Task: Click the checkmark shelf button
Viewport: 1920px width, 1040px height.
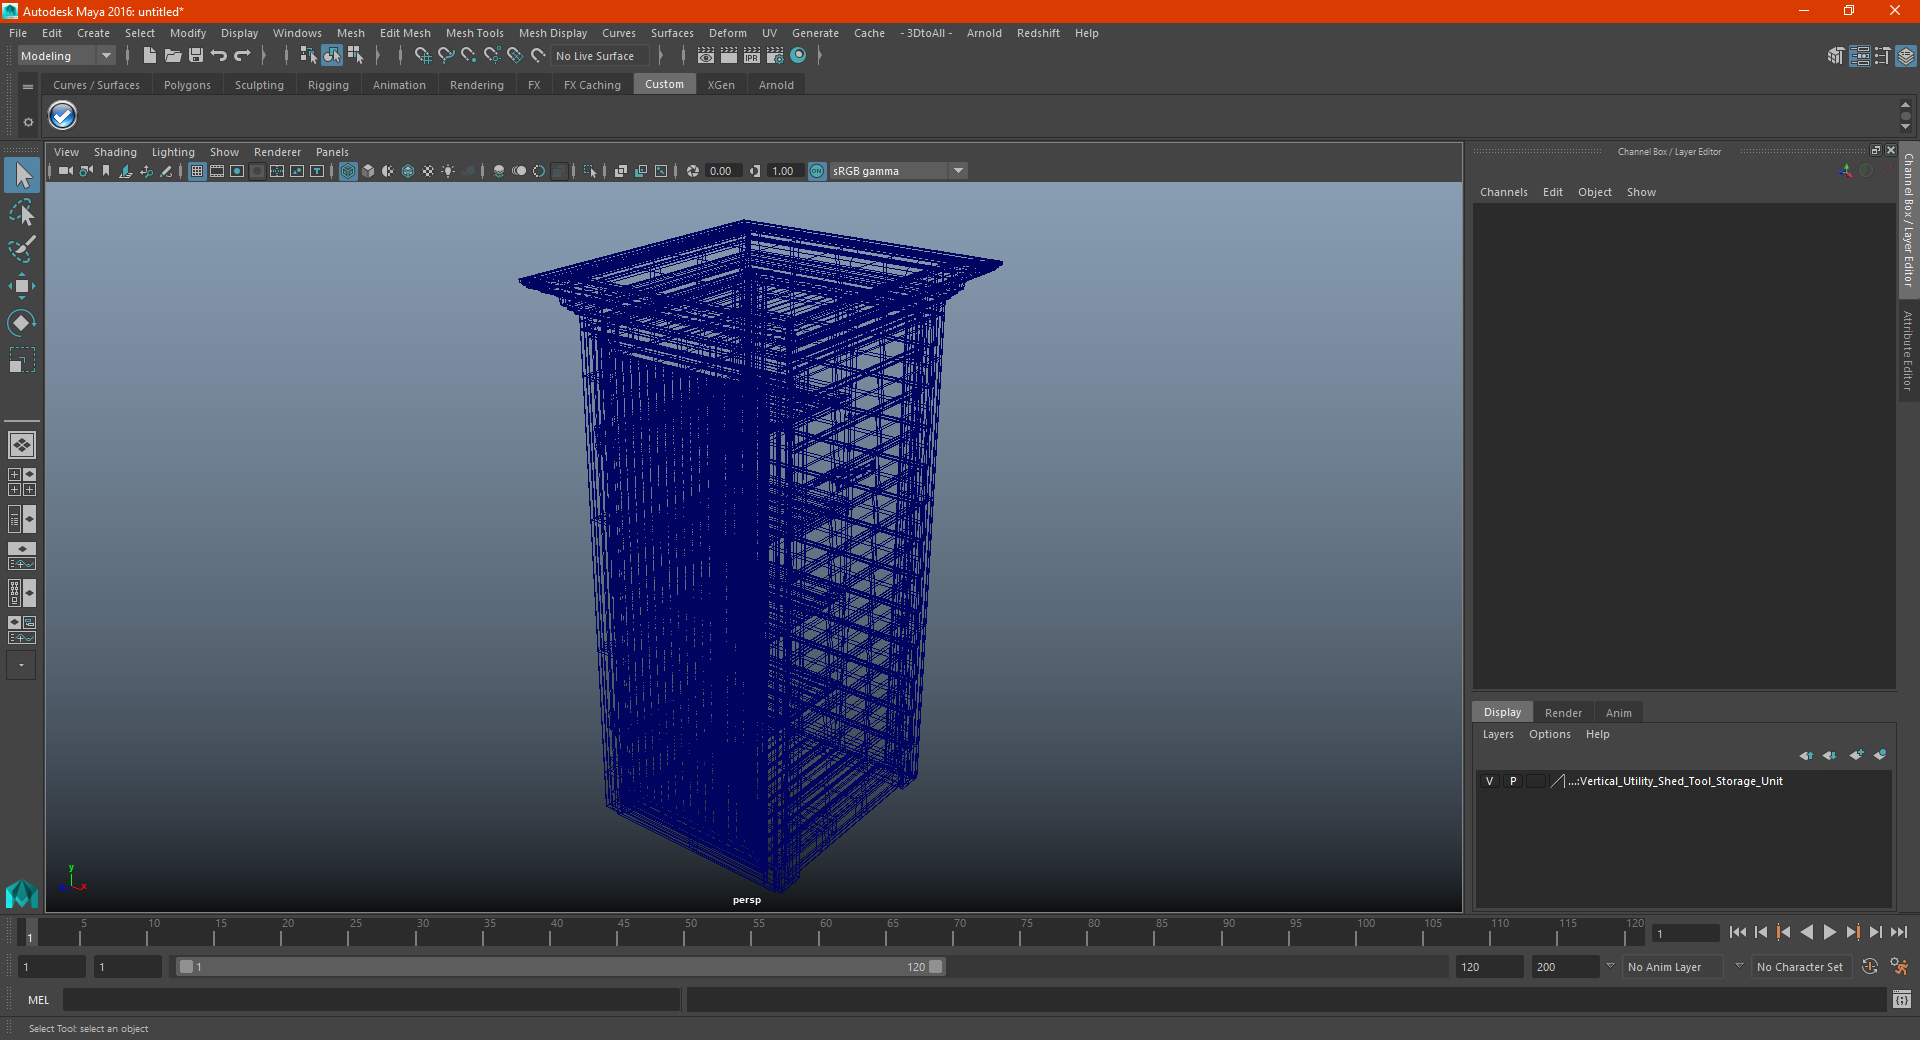Action: (x=62, y=116)
